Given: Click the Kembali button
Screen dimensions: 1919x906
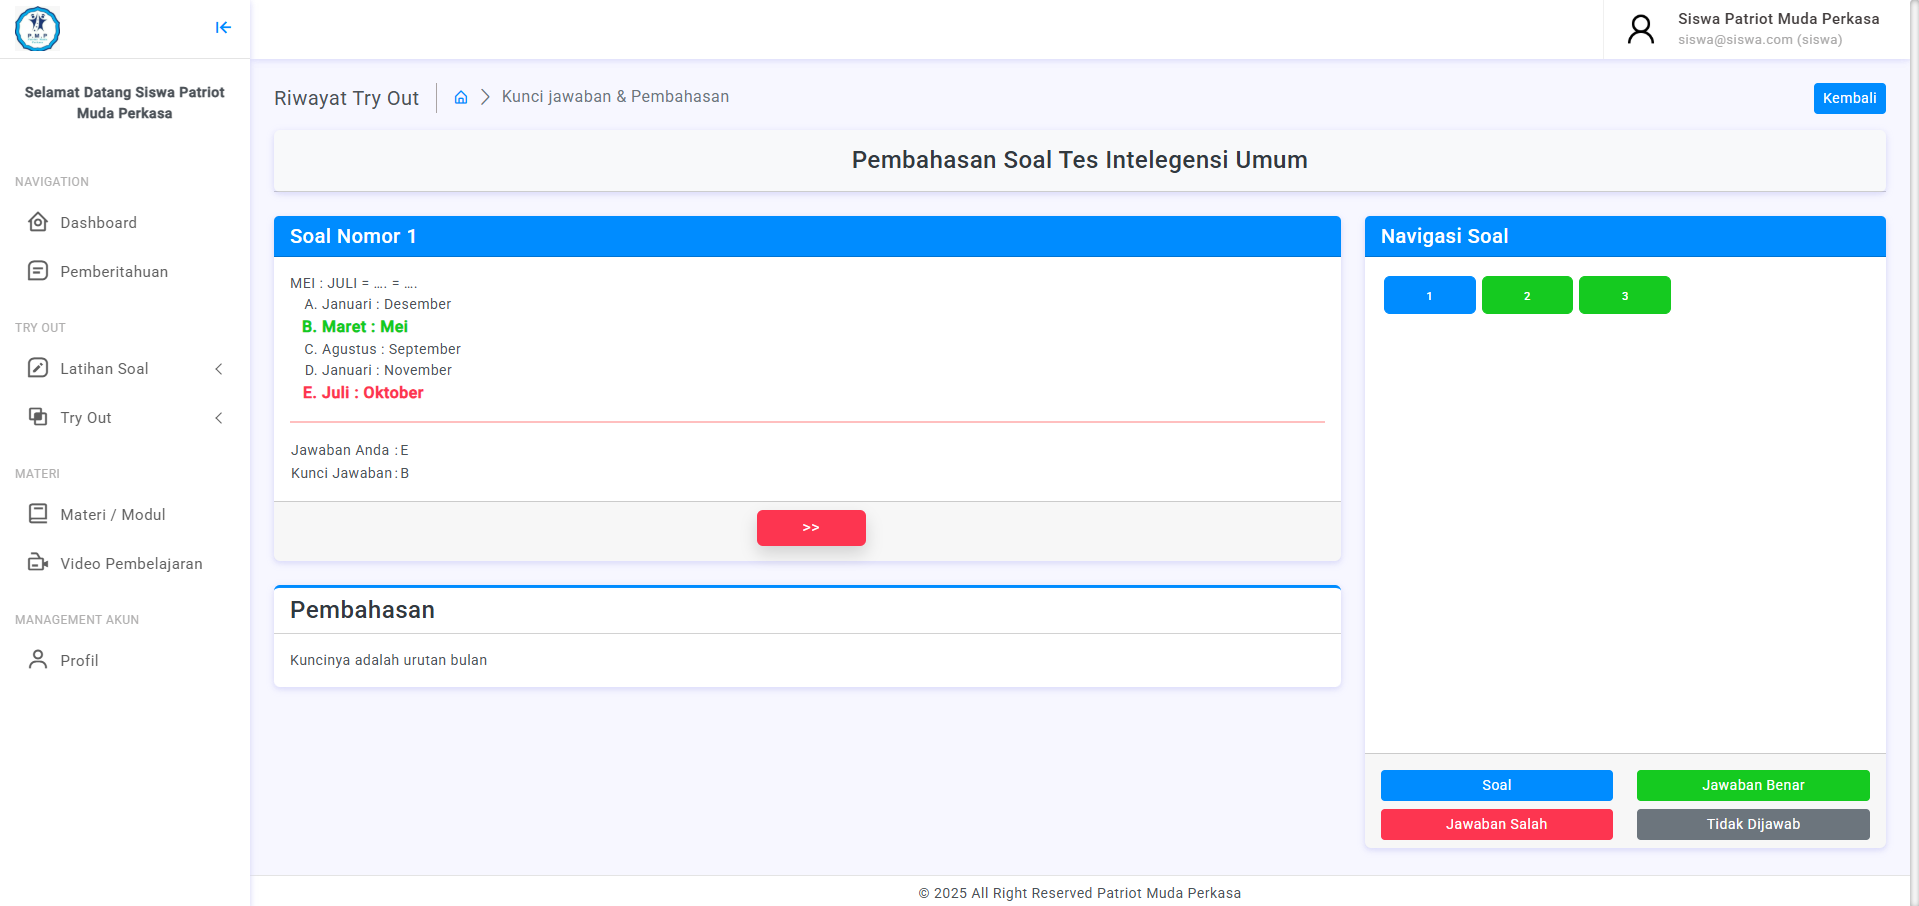Looking at the screenshot, I should 1849,98.
